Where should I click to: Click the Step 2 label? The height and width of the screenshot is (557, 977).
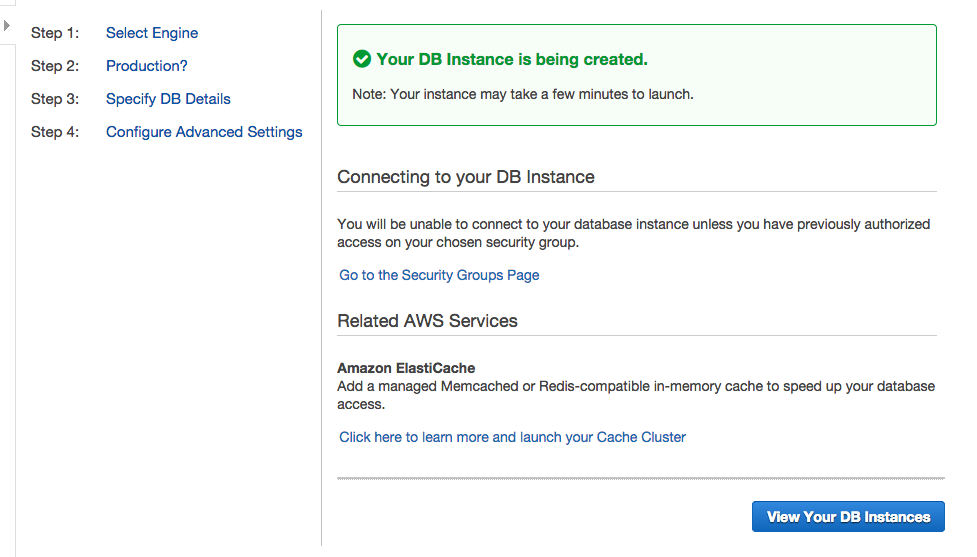click(x=55, y=66)
